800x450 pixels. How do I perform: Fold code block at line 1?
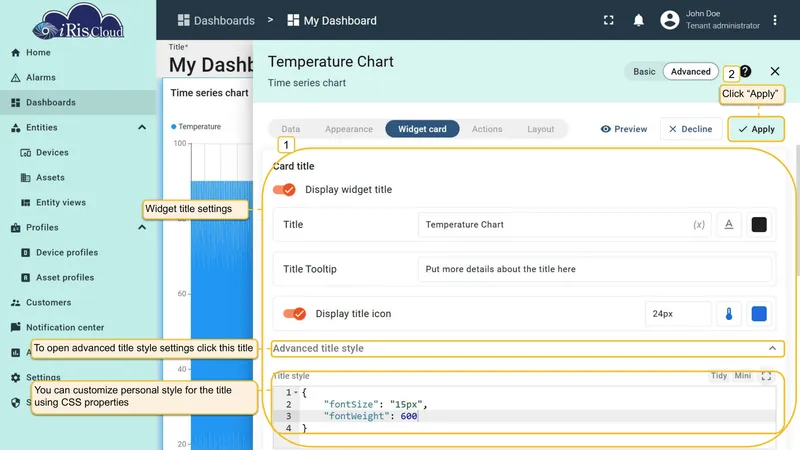[x=296, y=392]
